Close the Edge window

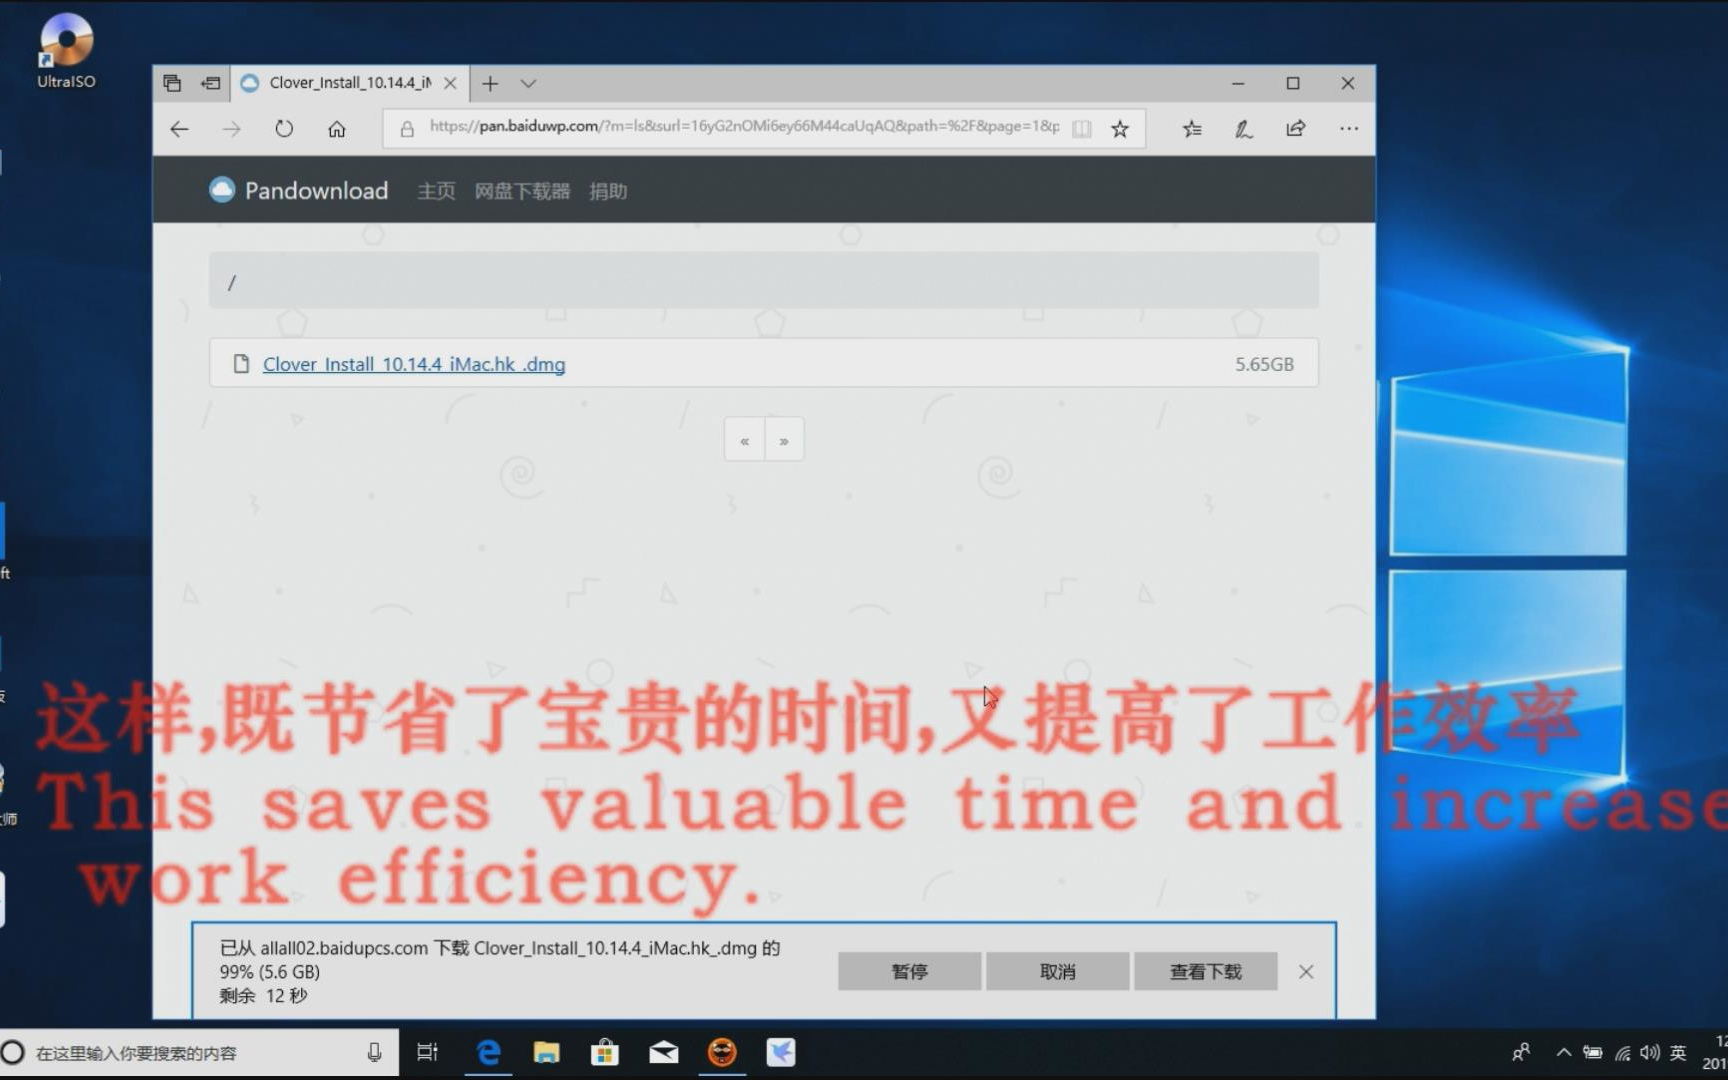point(1348,83)
